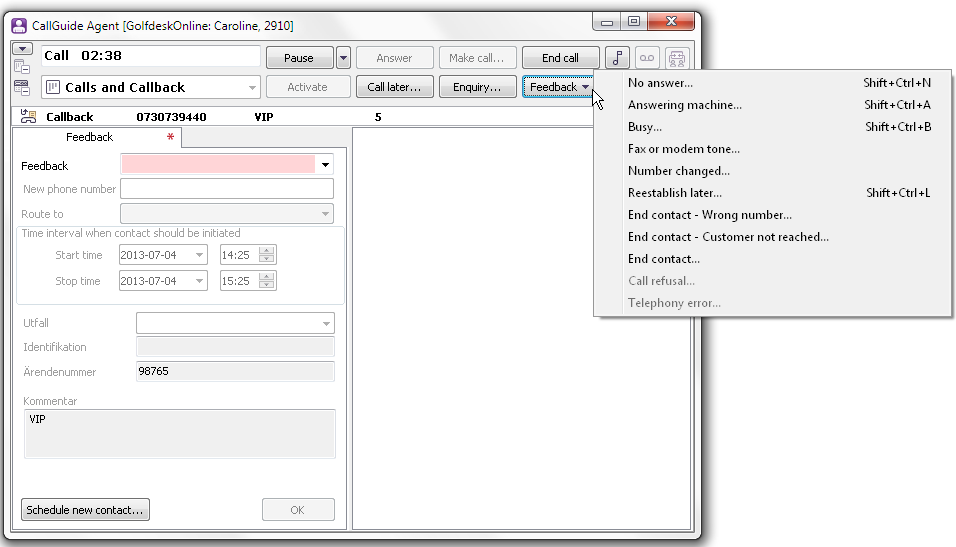This screenshot has width=956, height=547.
Task: Expand the Utfall dropdown
Action: [x=326, y=323]
